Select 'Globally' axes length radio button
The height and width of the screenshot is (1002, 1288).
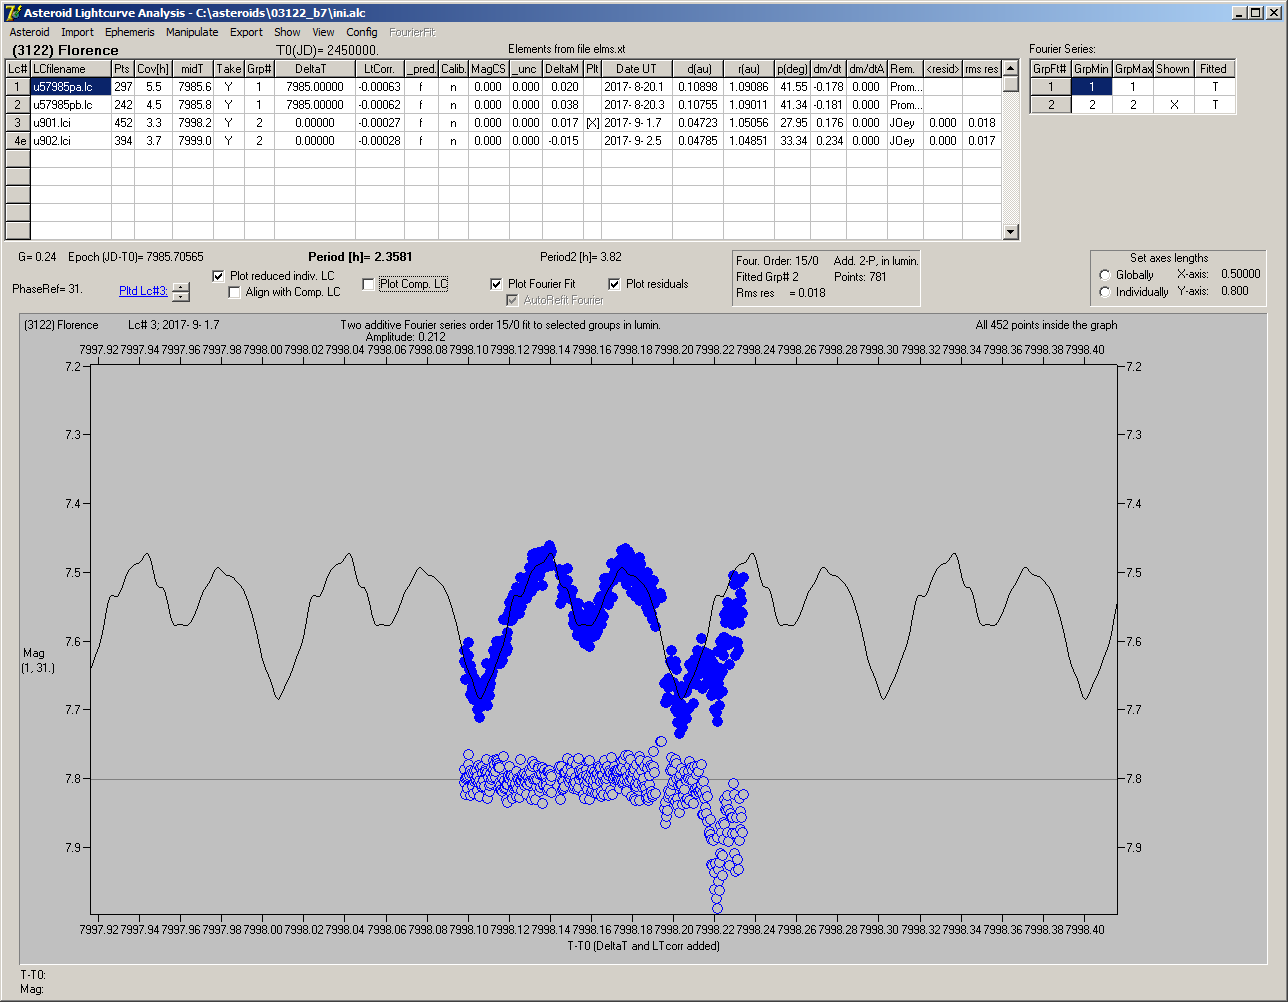(x=1105, y=275)
